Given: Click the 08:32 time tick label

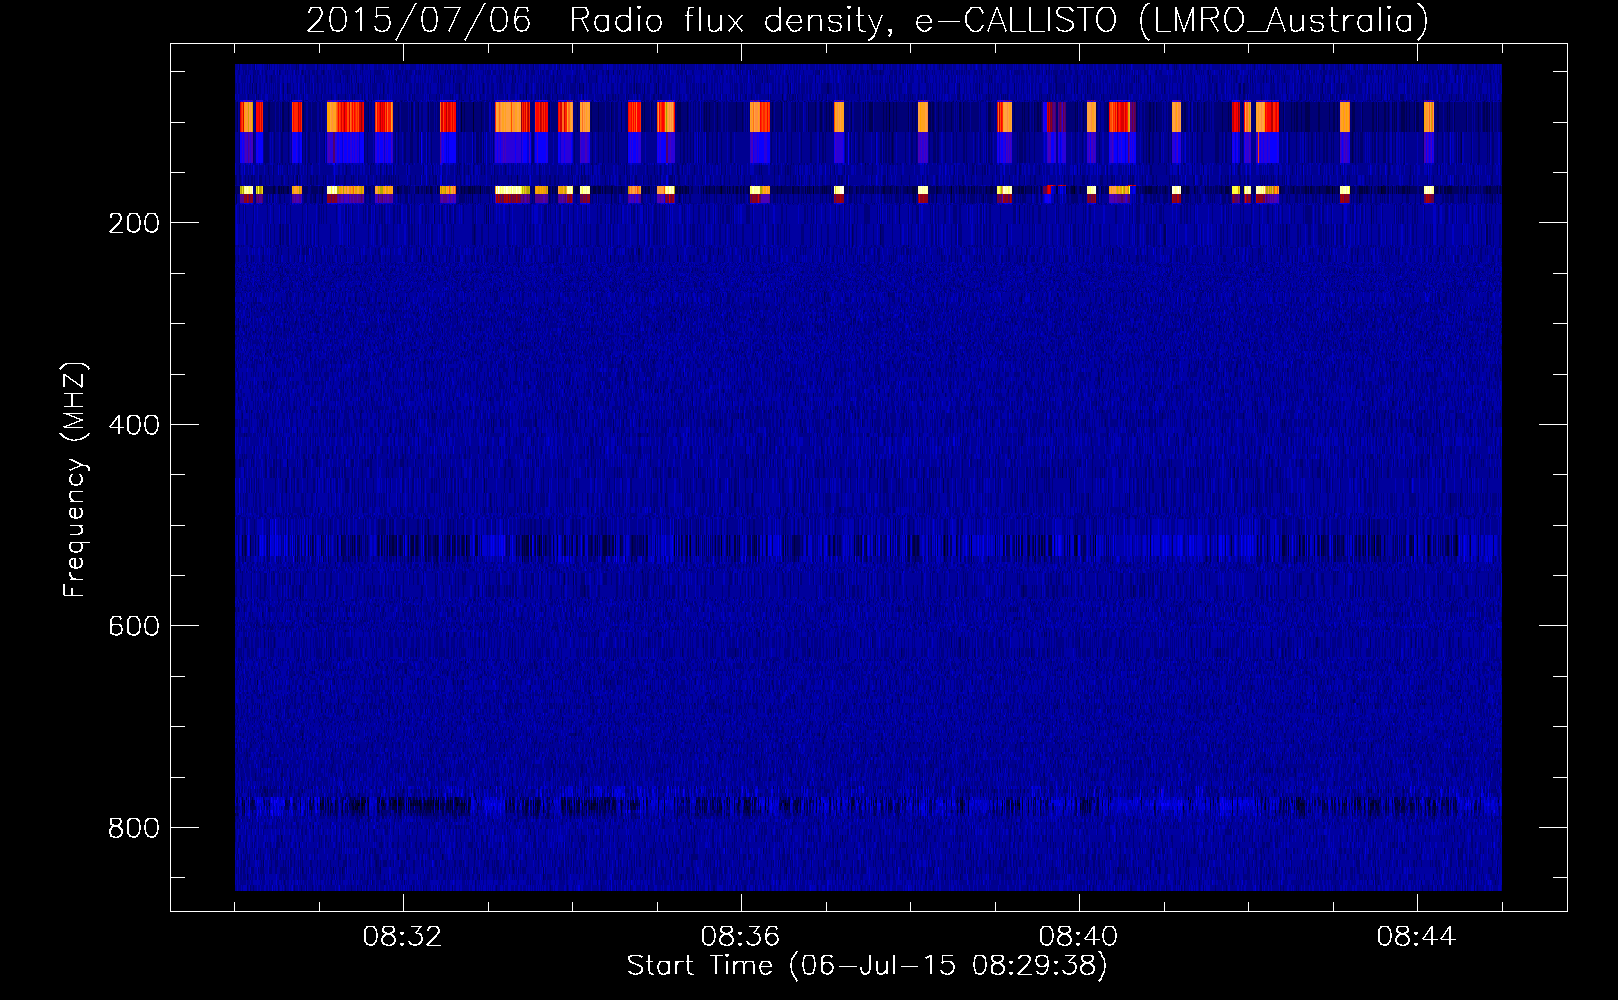Looking at the screenshot, I should pos(402,937).
